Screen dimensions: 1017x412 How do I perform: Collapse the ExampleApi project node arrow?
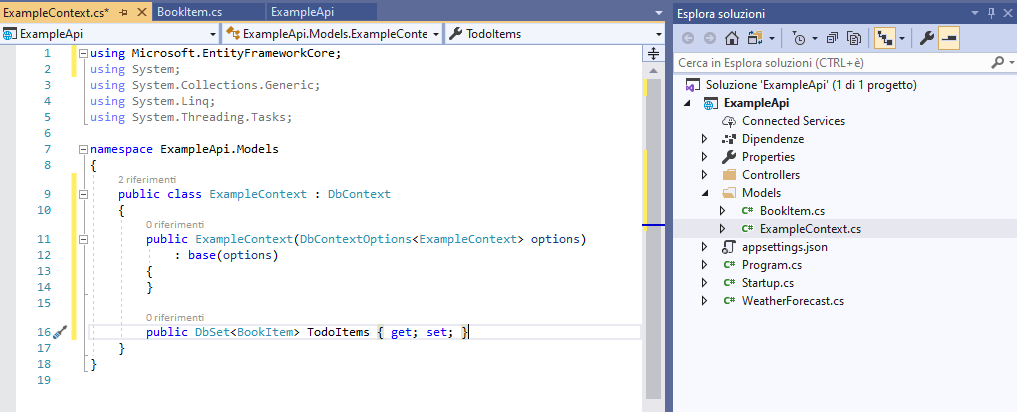pyautogui.click(x=687, y=103)
